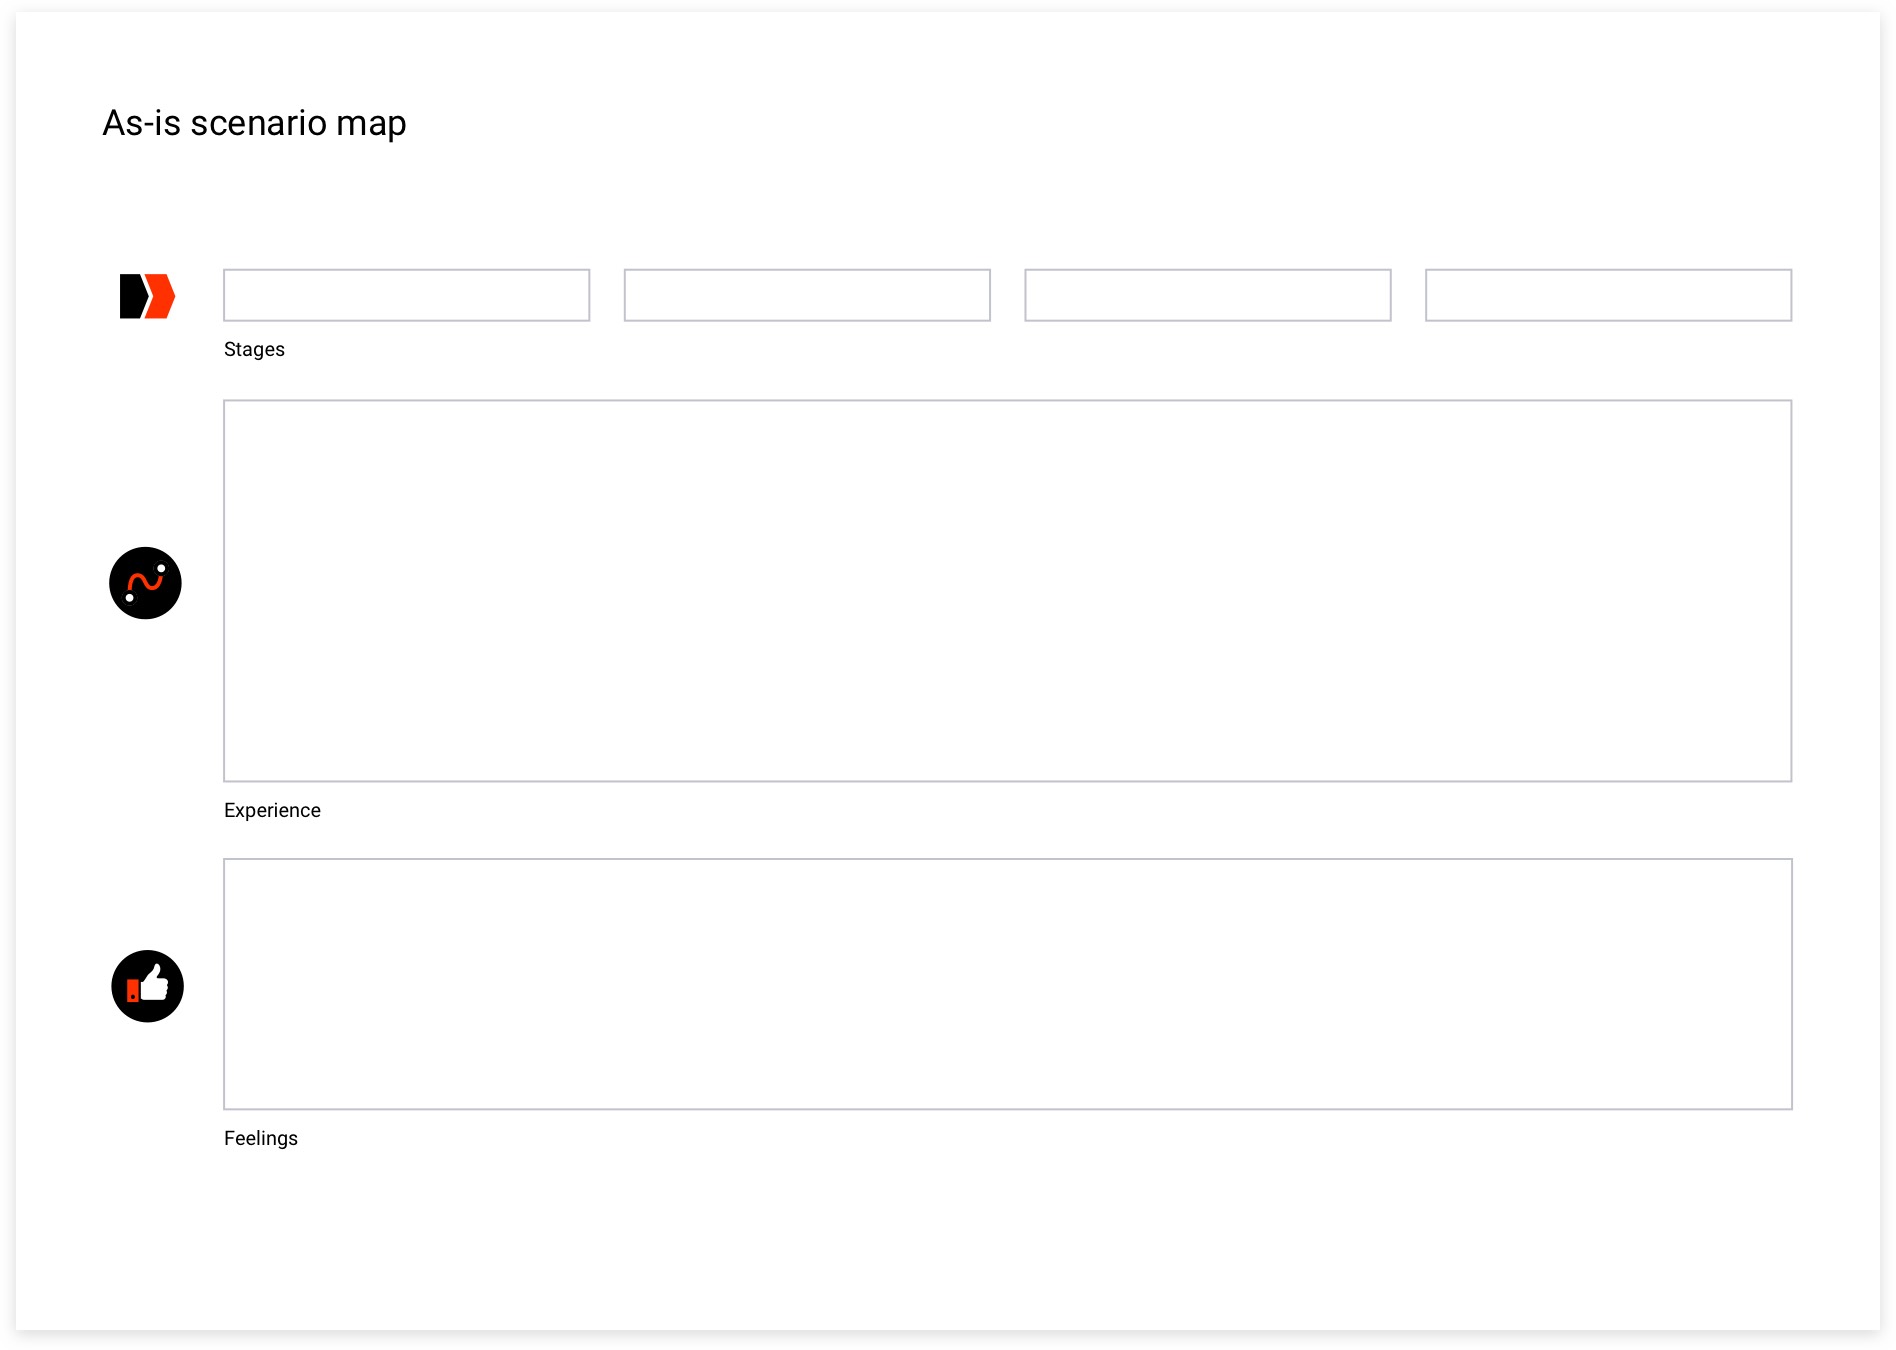
Task: Select the third Stages box
Action: (x=1207, y=295)
